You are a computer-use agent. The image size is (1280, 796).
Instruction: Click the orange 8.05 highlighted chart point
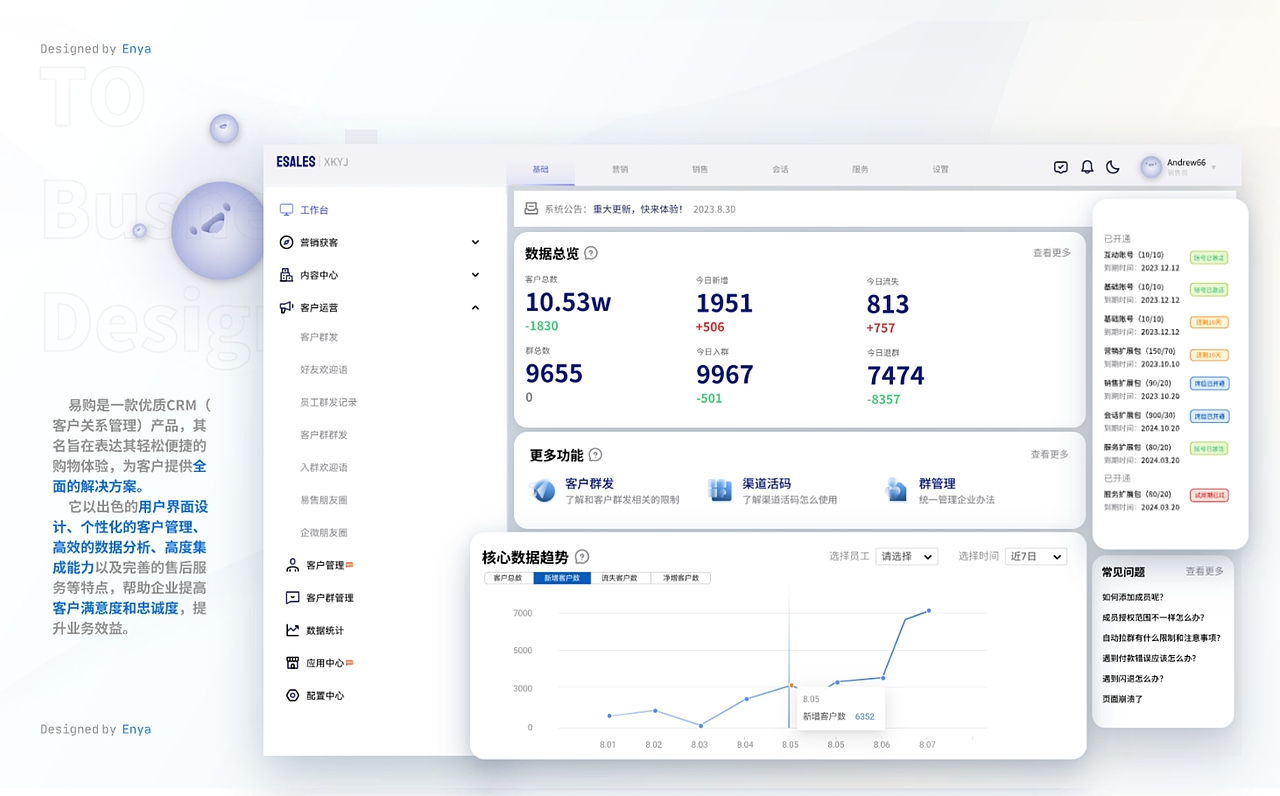(x=791, y=685)
